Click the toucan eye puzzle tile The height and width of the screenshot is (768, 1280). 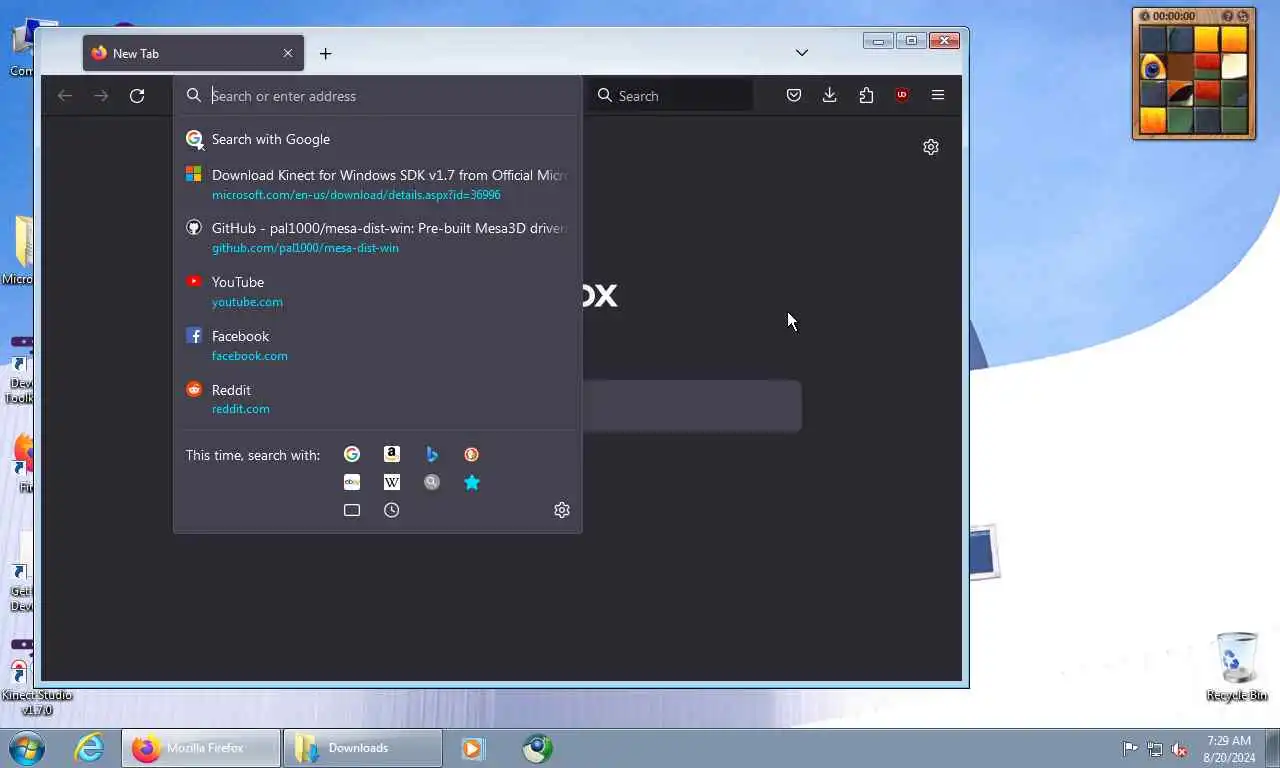(1153, 67)
